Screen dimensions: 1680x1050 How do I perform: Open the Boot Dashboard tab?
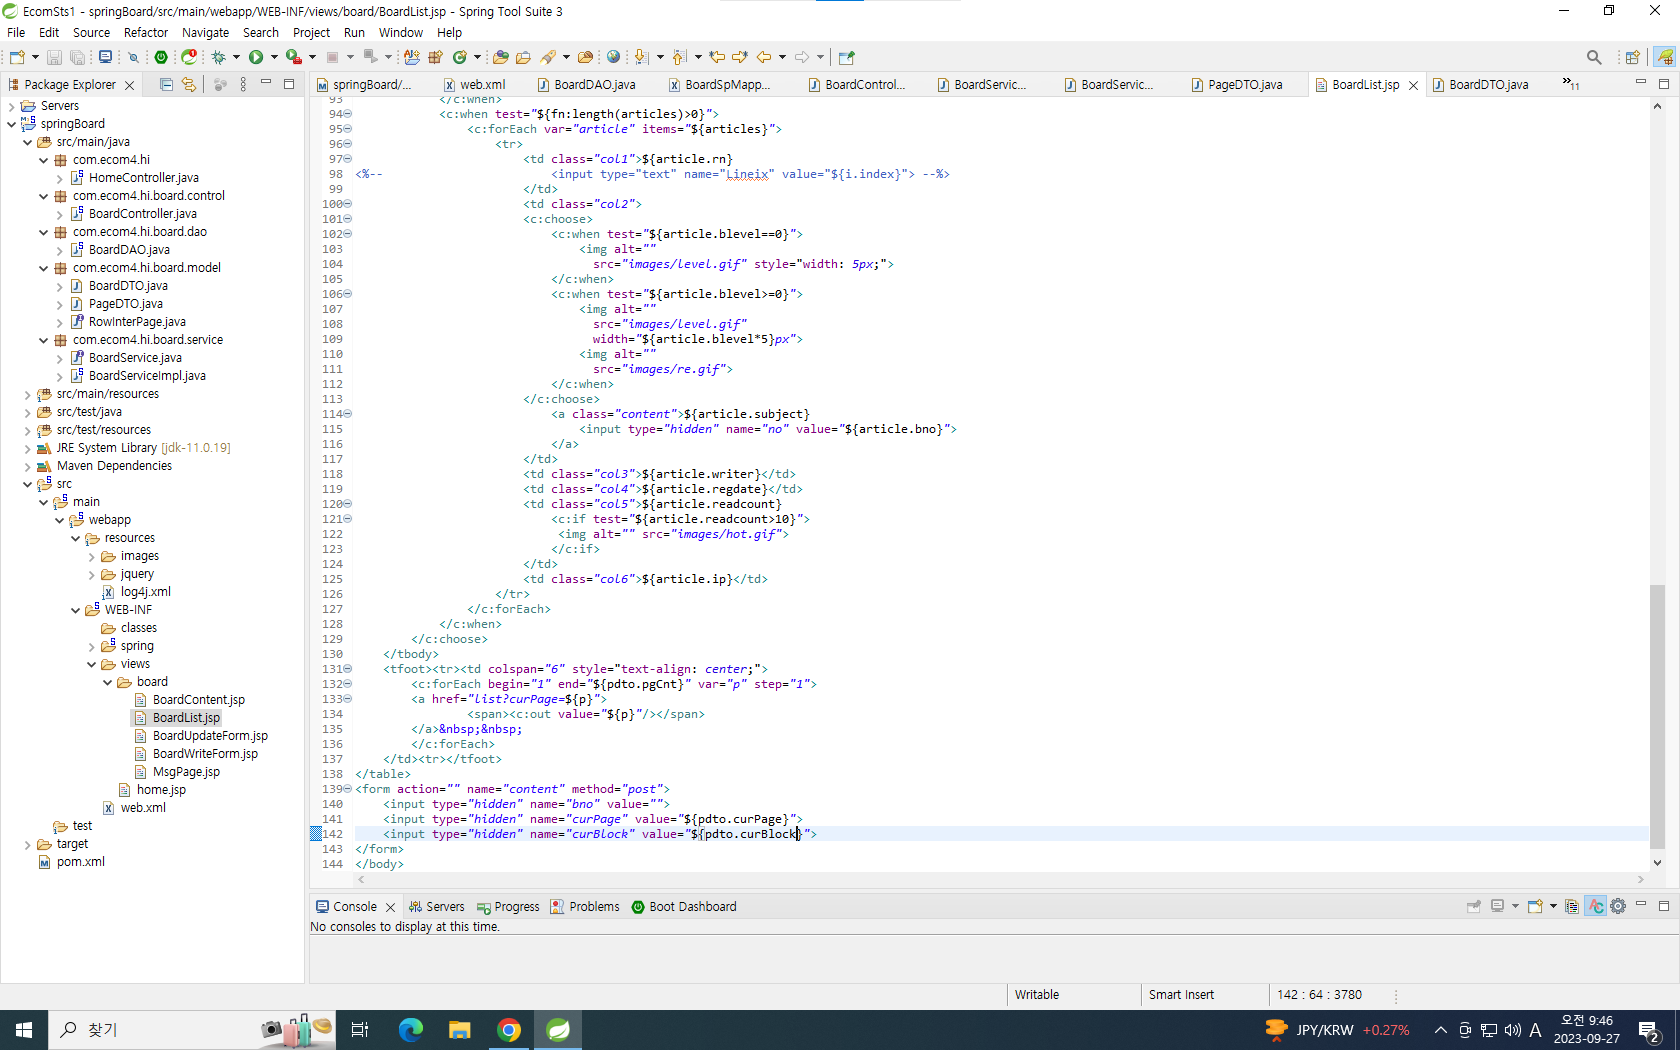(x=684, y=907)
